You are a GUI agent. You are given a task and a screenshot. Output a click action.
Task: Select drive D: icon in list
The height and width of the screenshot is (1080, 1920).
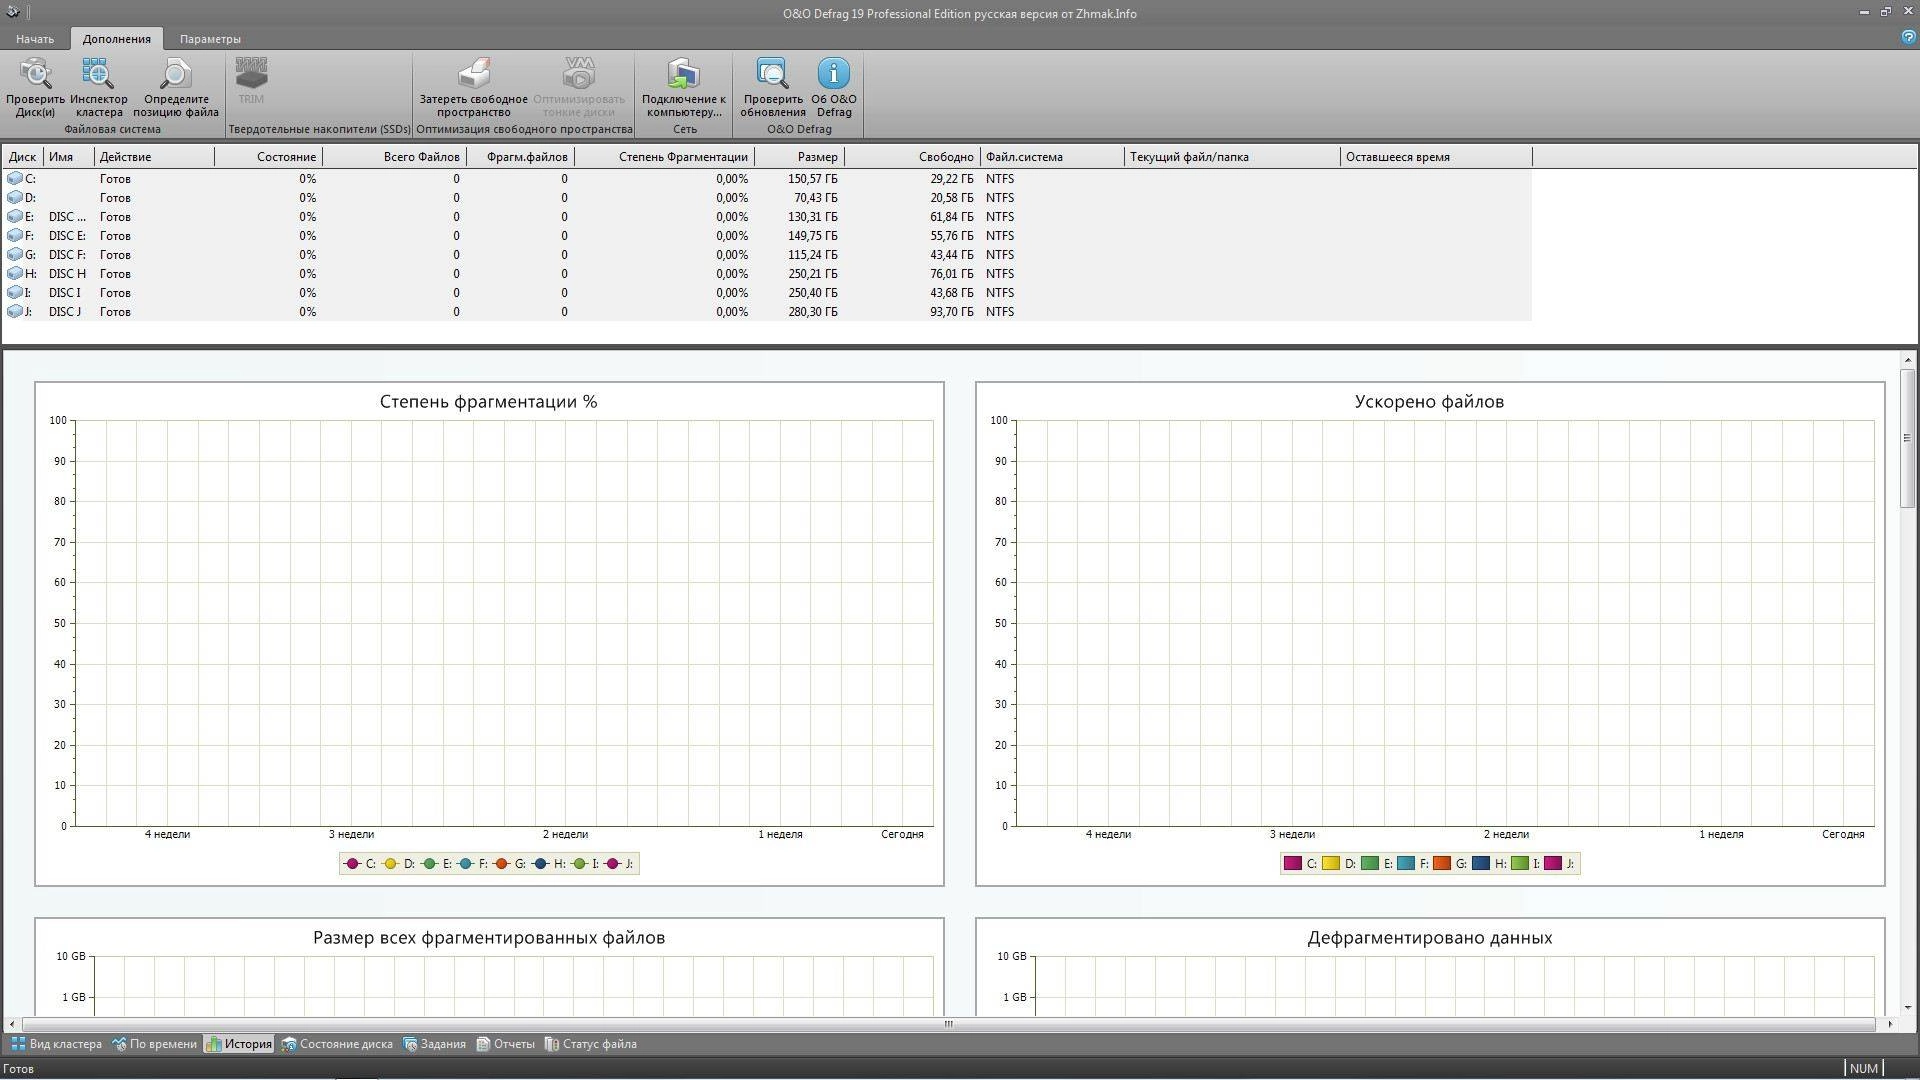pyautogui.click(x=15, y=198)
